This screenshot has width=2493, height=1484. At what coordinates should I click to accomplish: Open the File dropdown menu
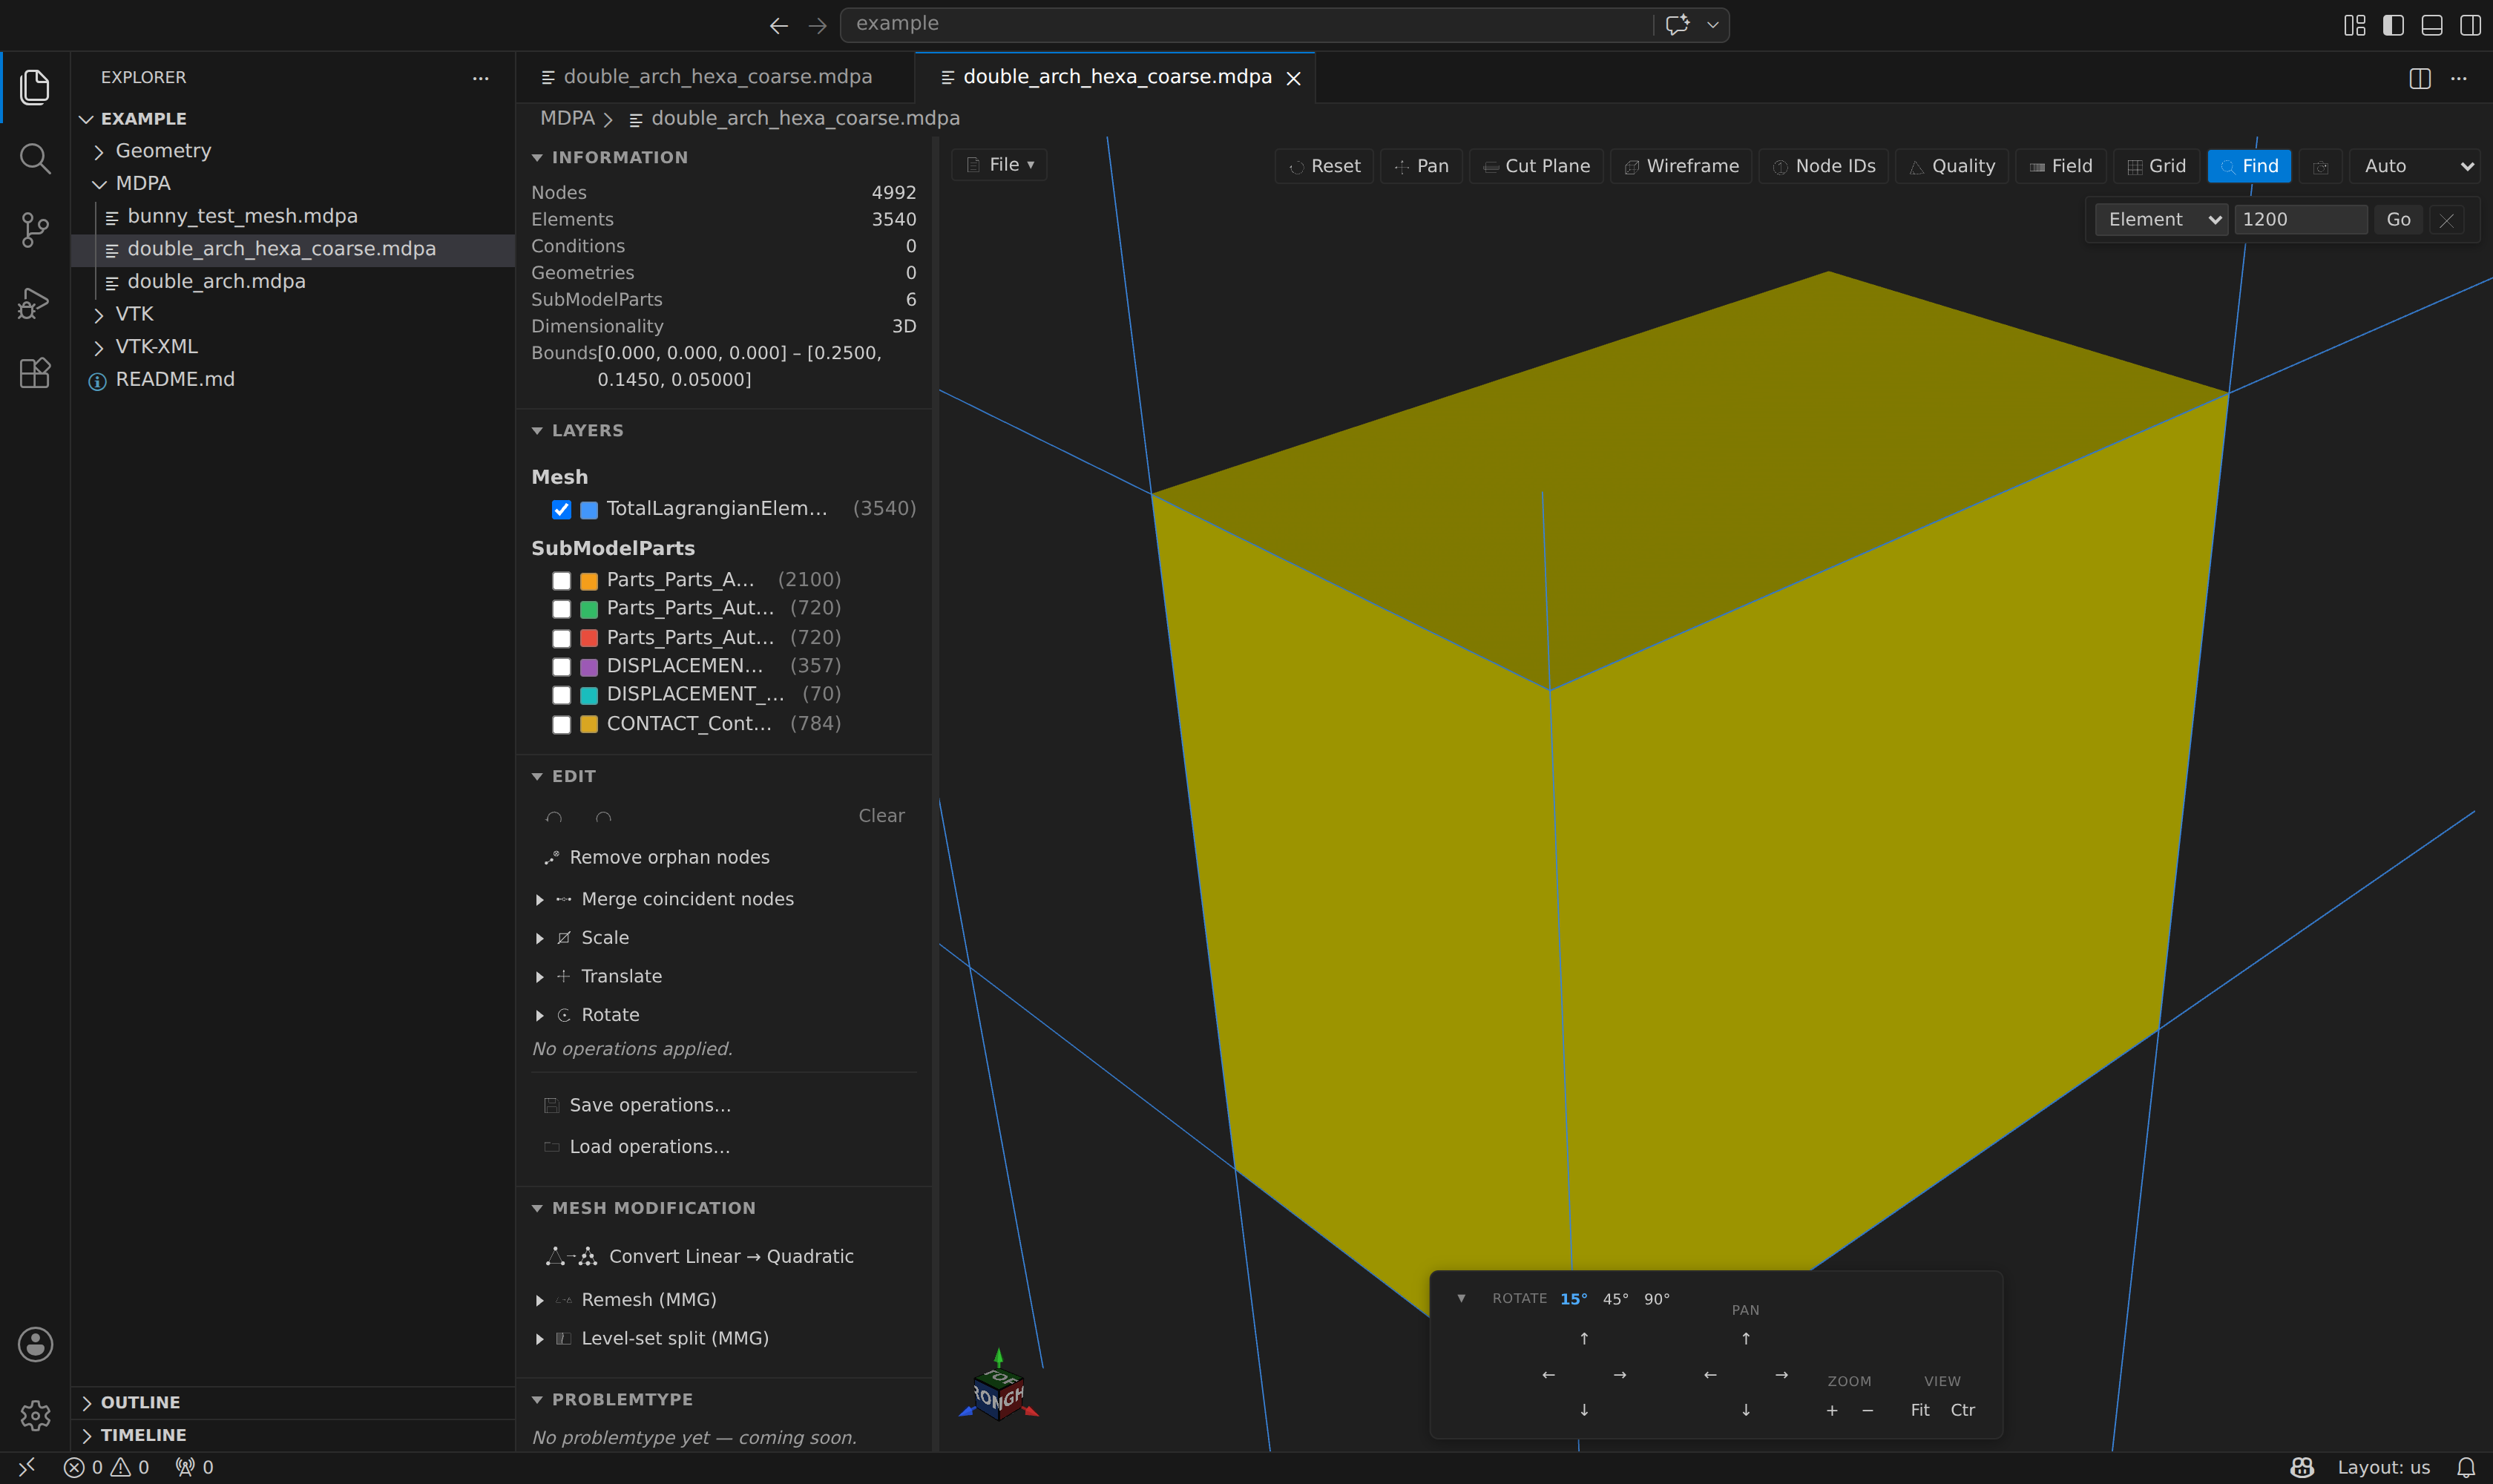click(x=999, y=165)
